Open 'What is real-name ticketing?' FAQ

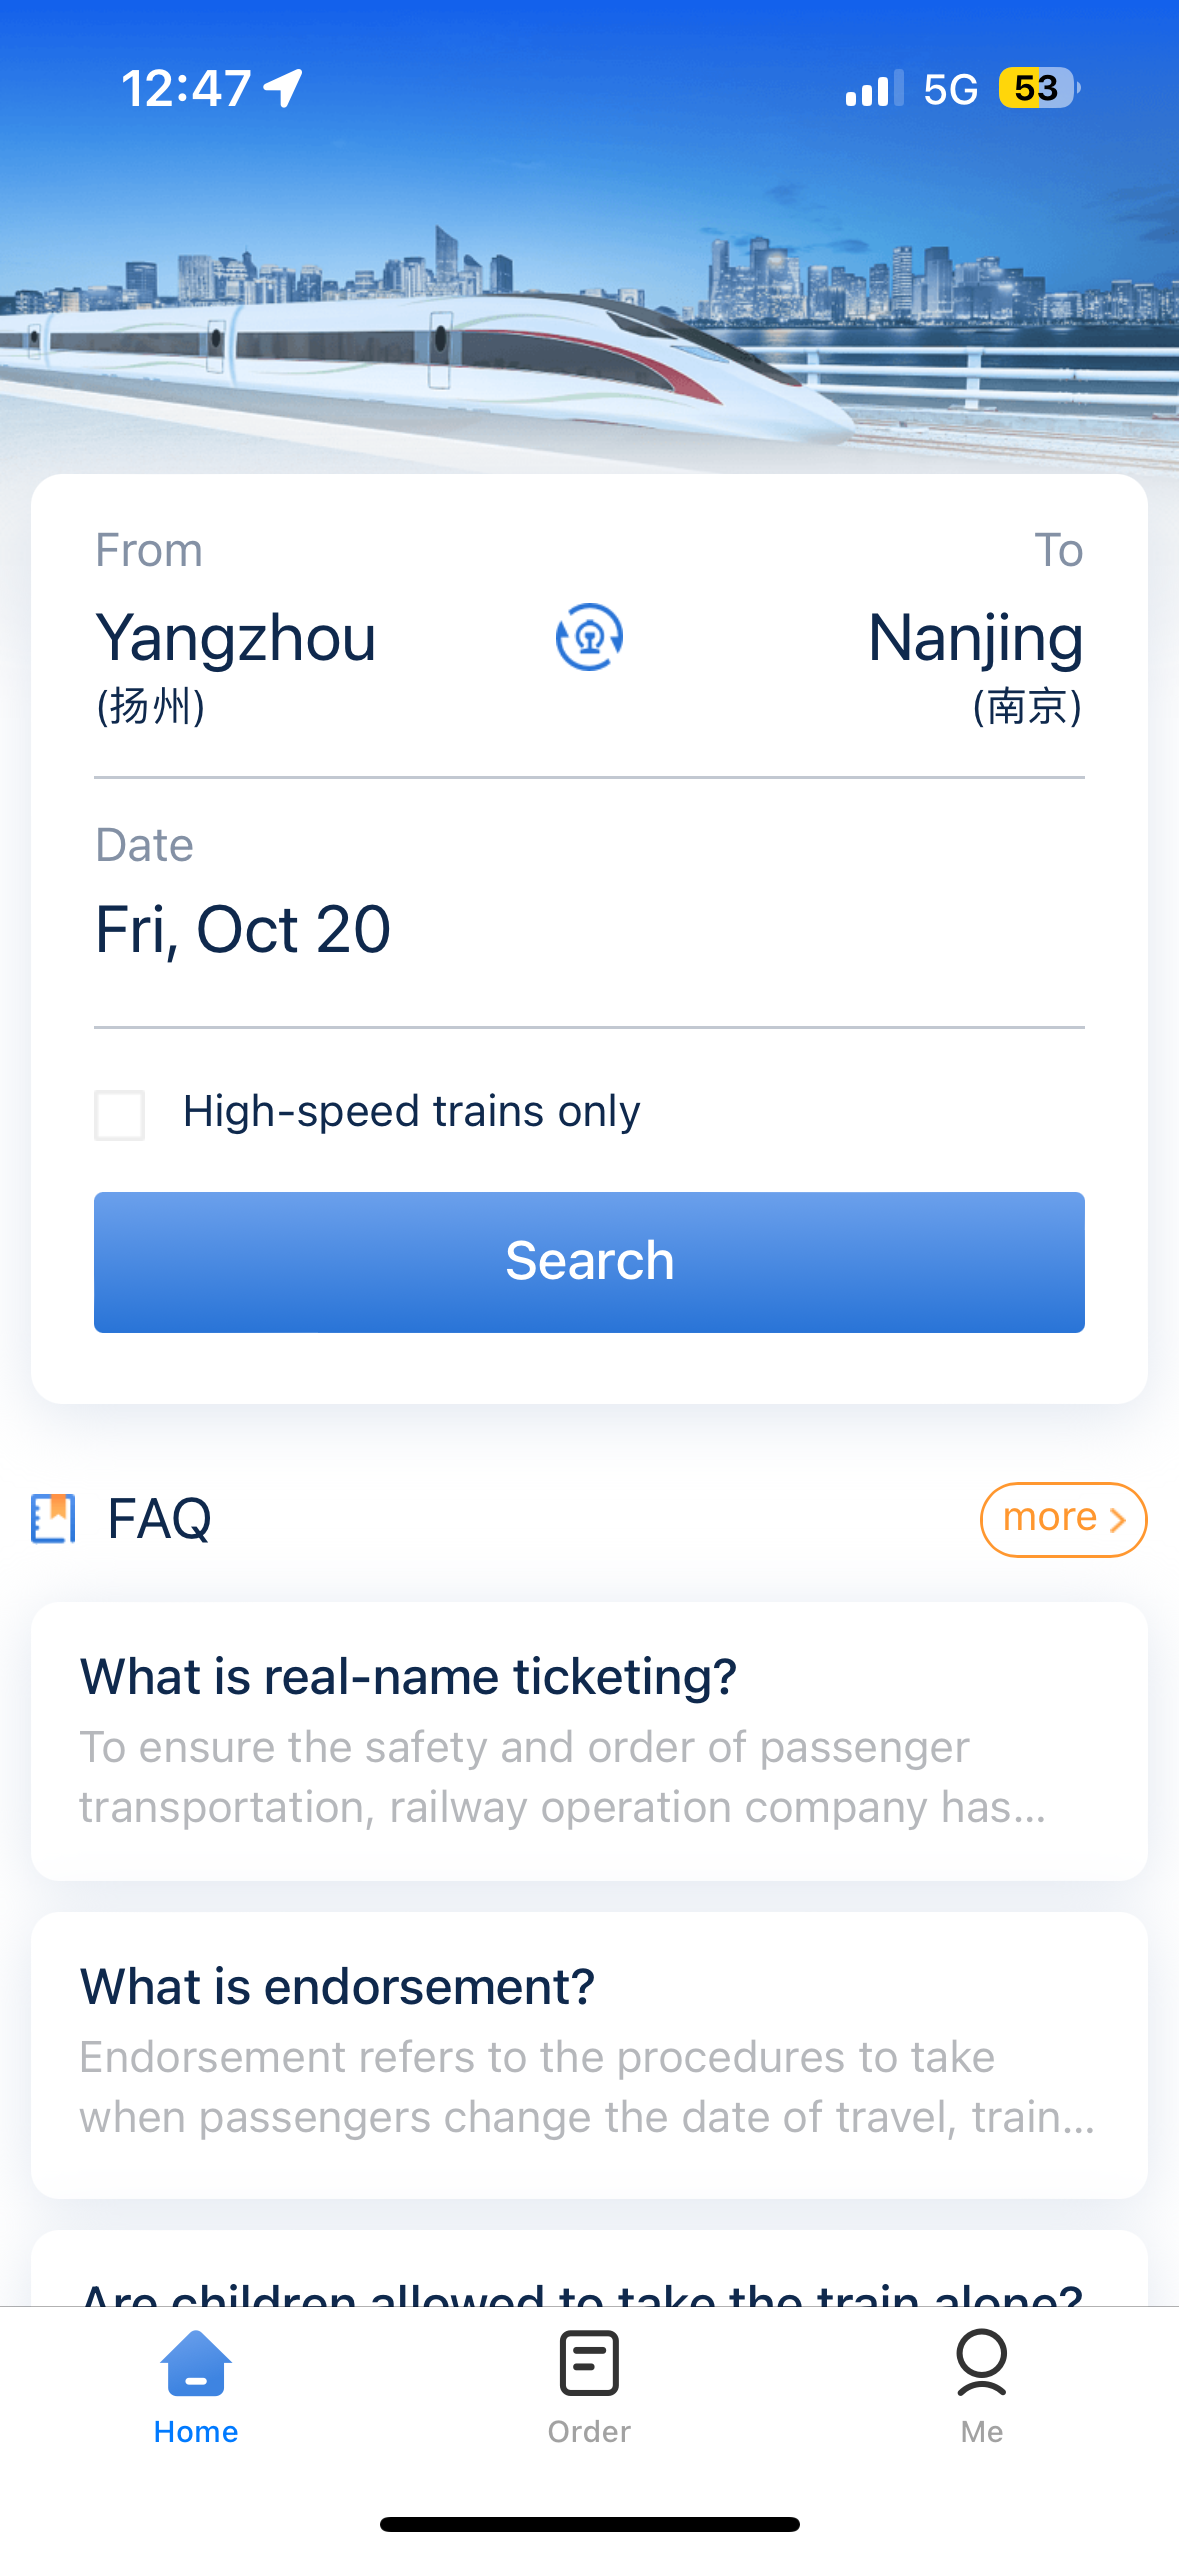click(x=589, y=1741)
